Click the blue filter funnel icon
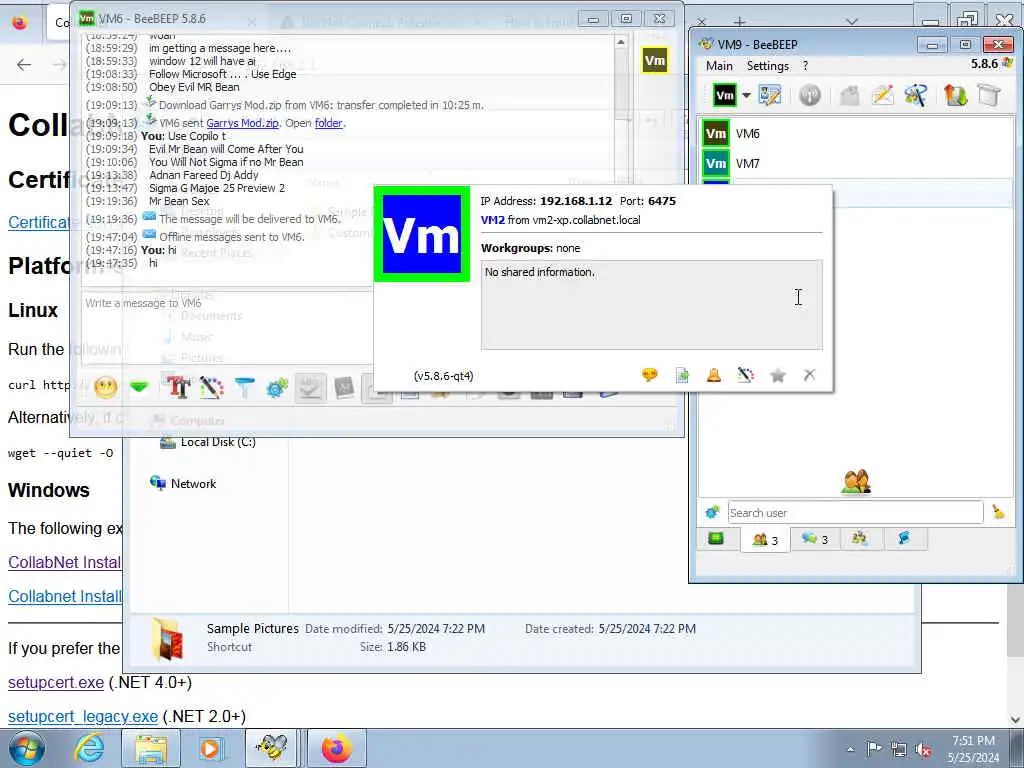Image resolution: width=1024 pixels, height=768 pixels. pos(245,388)
